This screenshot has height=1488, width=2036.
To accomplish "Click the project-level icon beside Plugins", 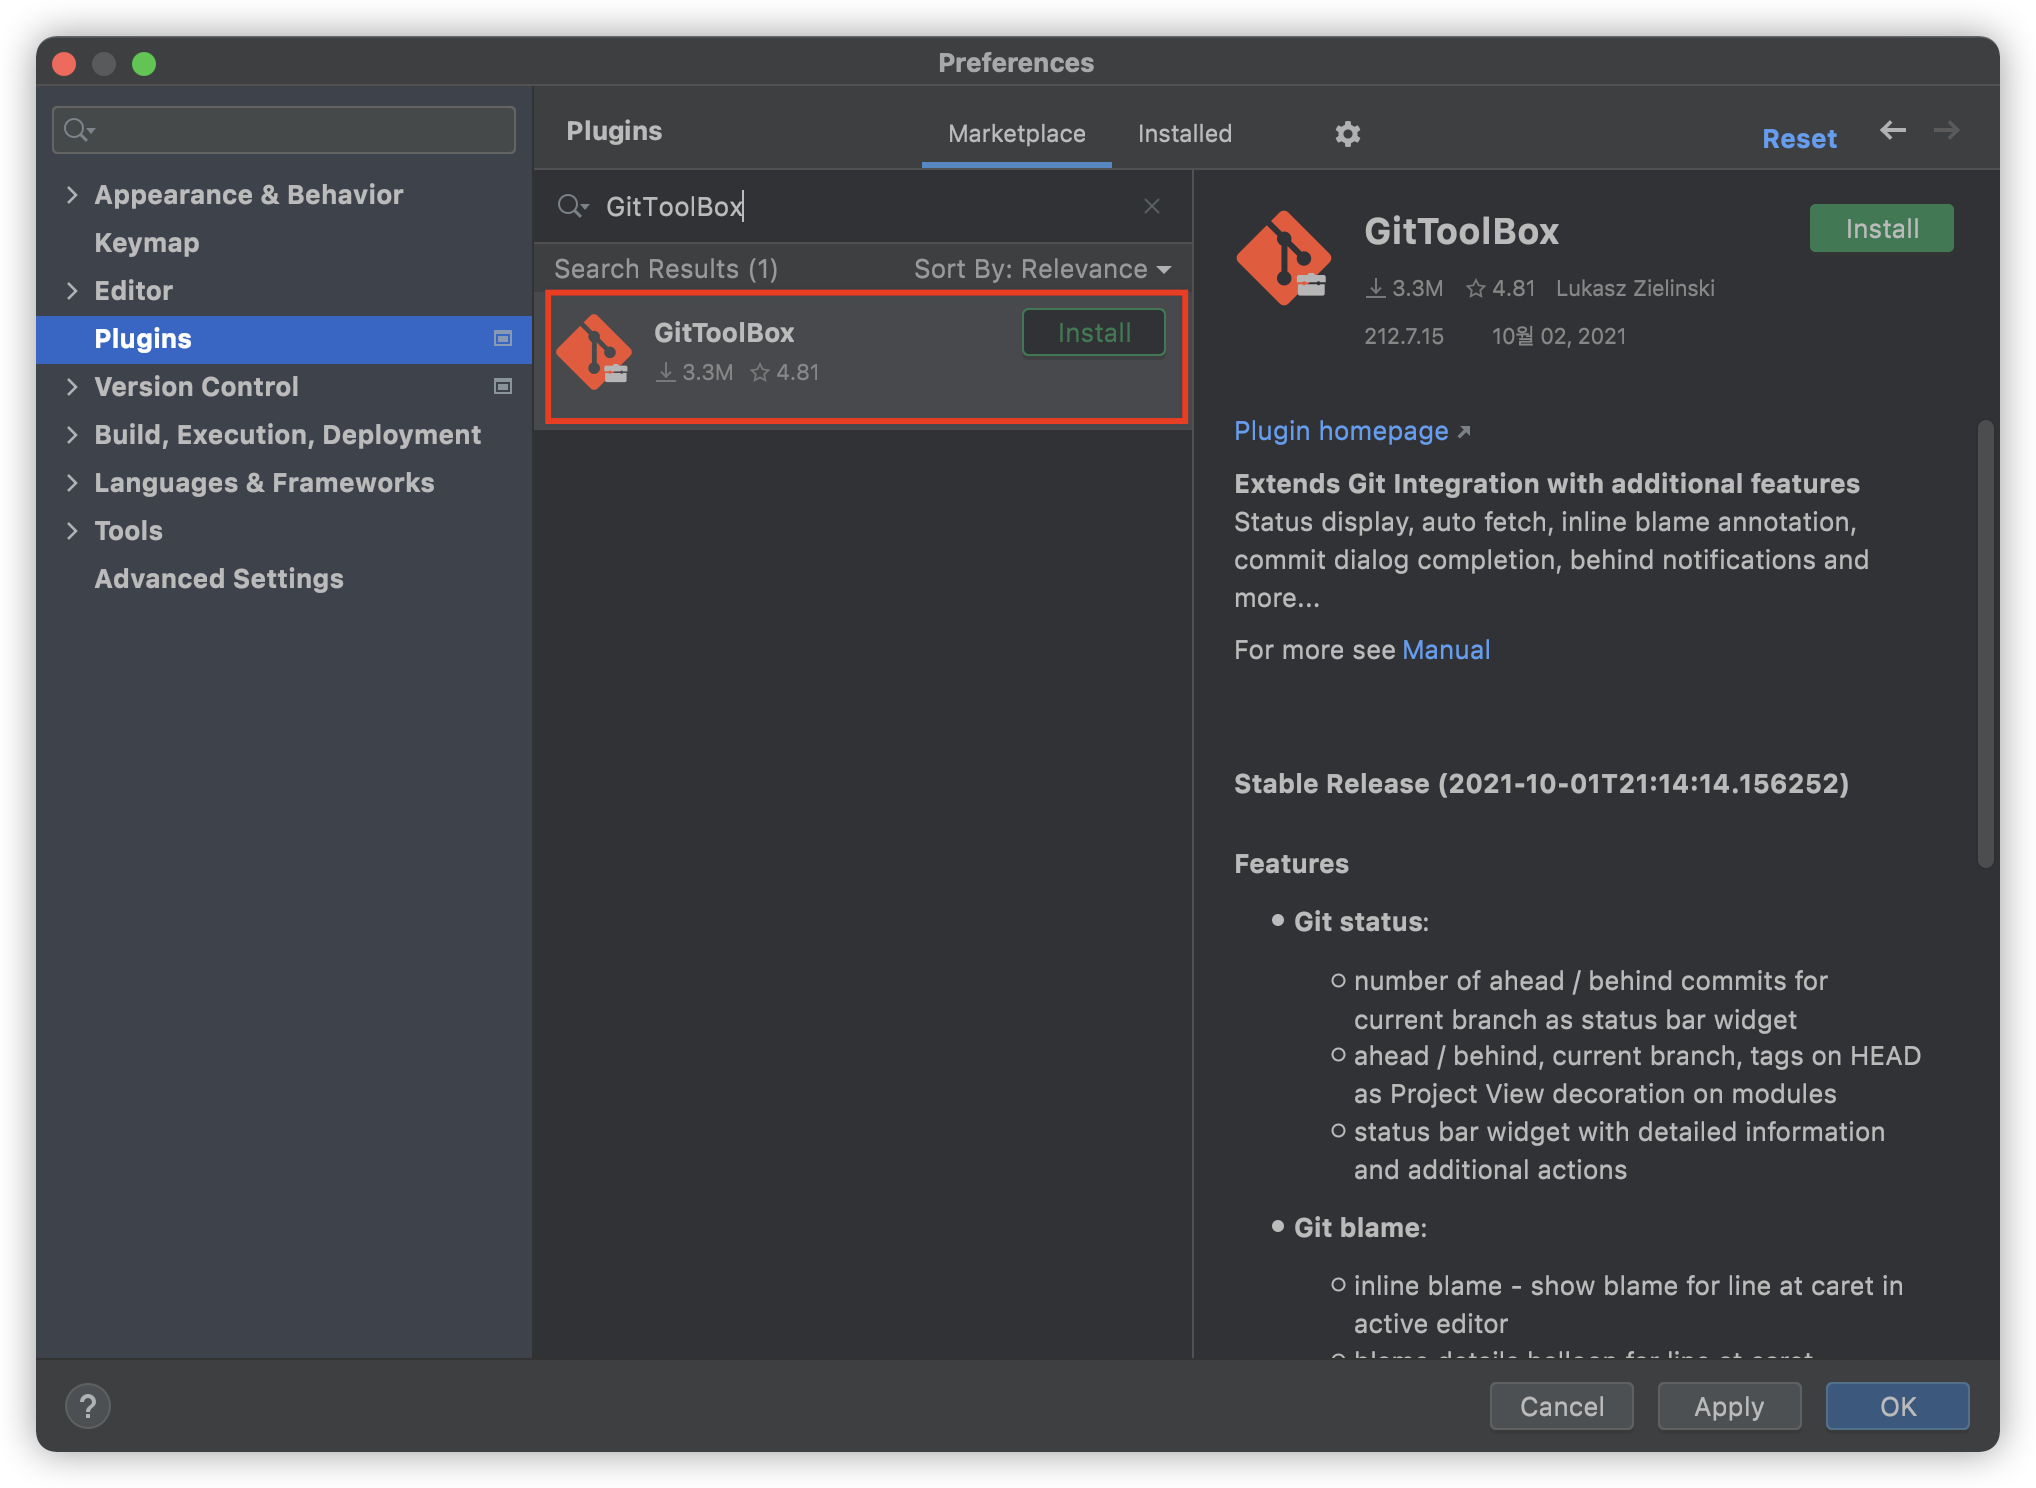I will pos(503,339).
